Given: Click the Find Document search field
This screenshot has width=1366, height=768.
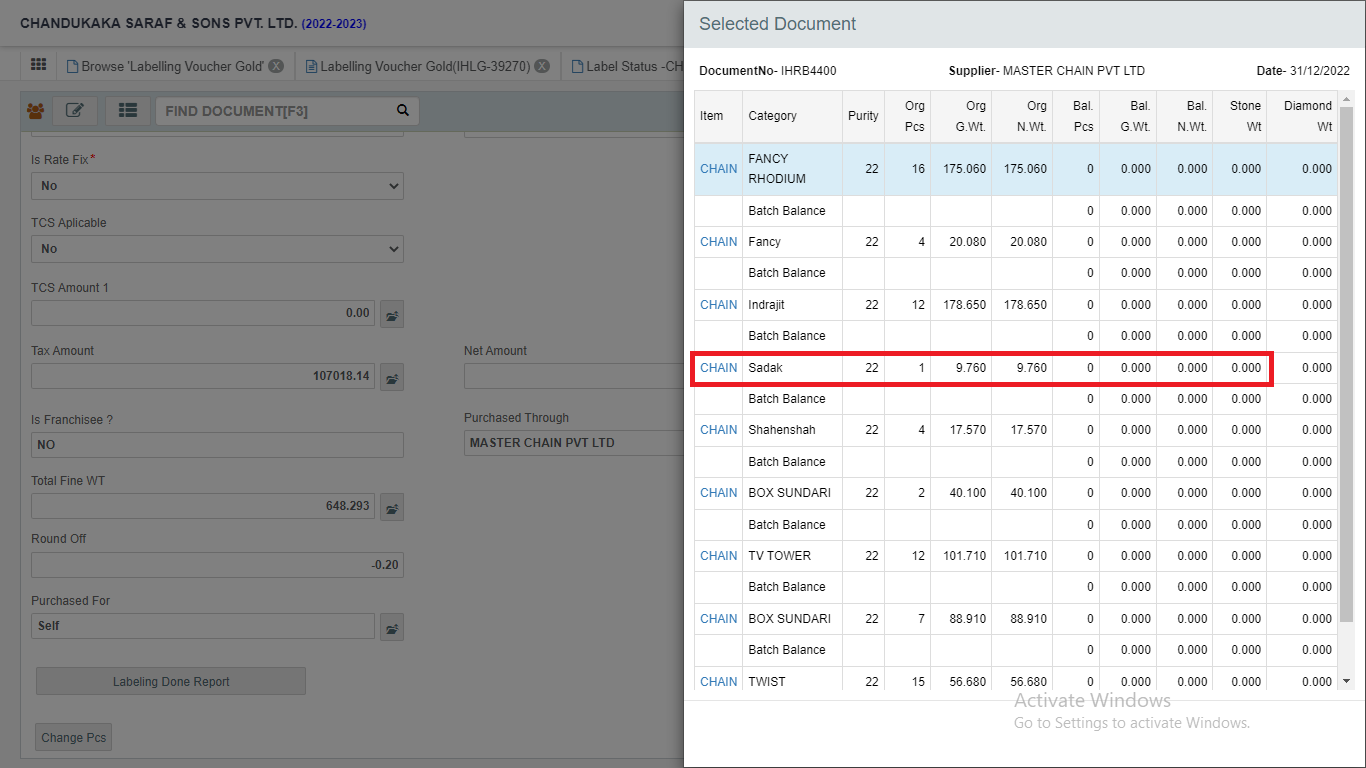Looking at the screenshot, I should 275,111.
